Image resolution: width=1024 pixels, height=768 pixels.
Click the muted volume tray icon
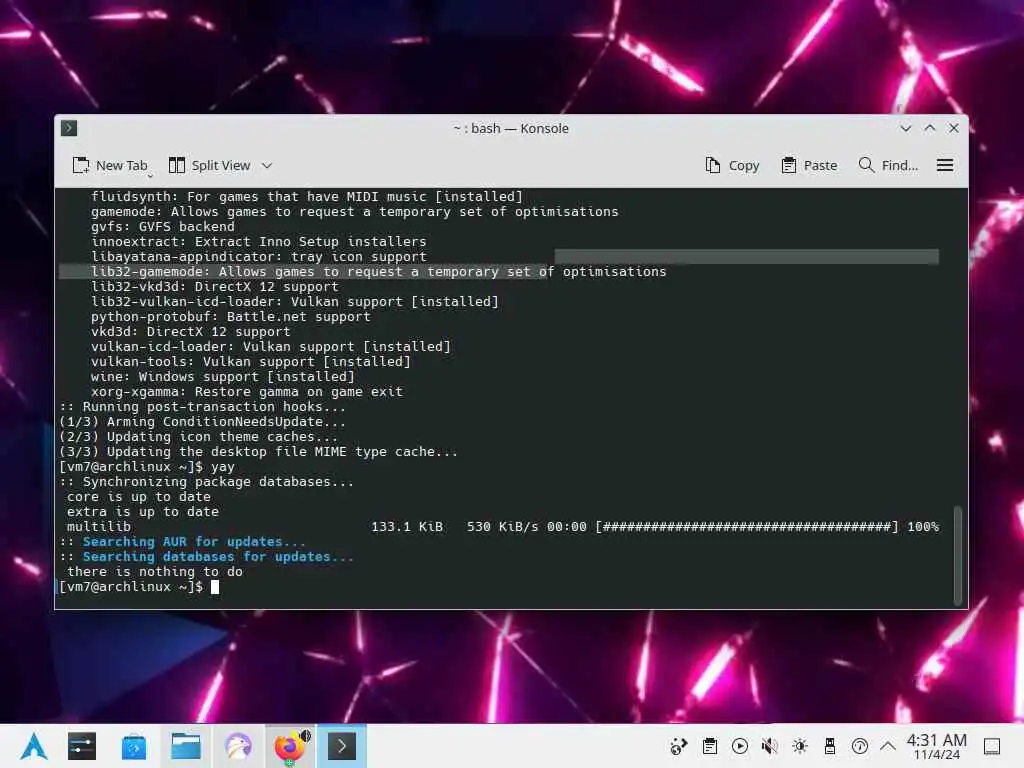[x=770, y=746]
